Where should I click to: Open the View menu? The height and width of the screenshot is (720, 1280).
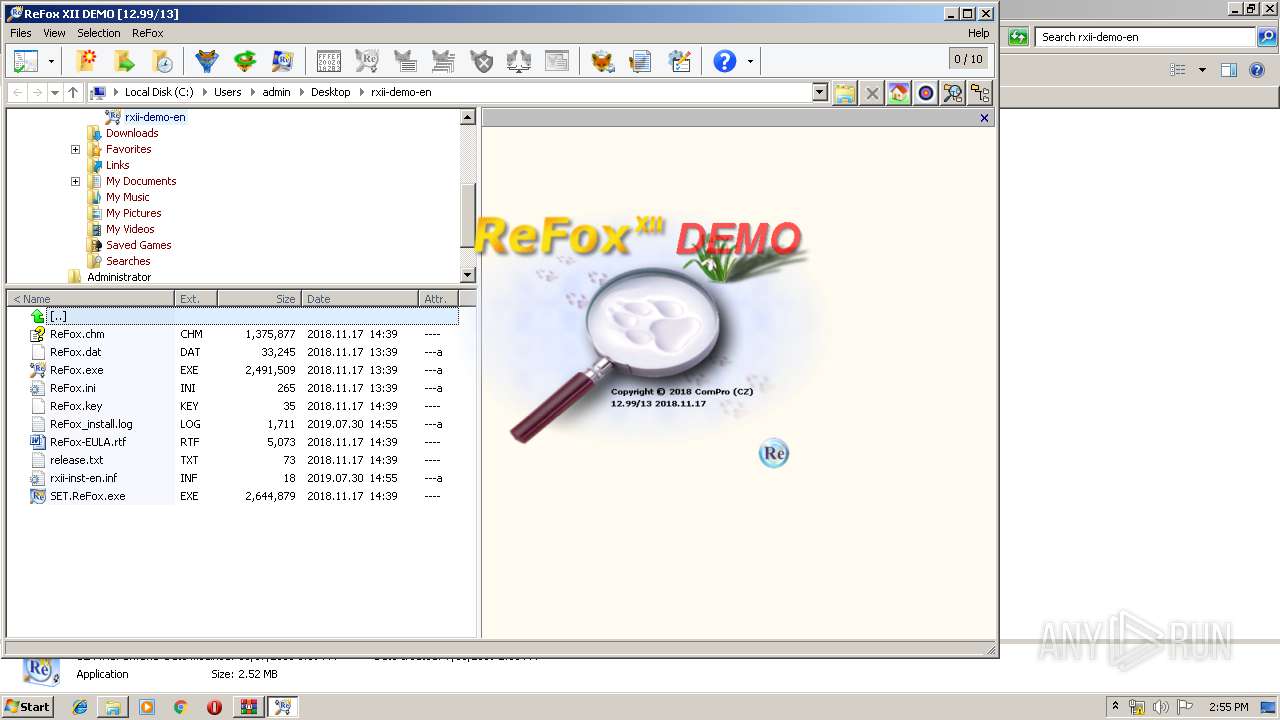[x=54, y=33]
